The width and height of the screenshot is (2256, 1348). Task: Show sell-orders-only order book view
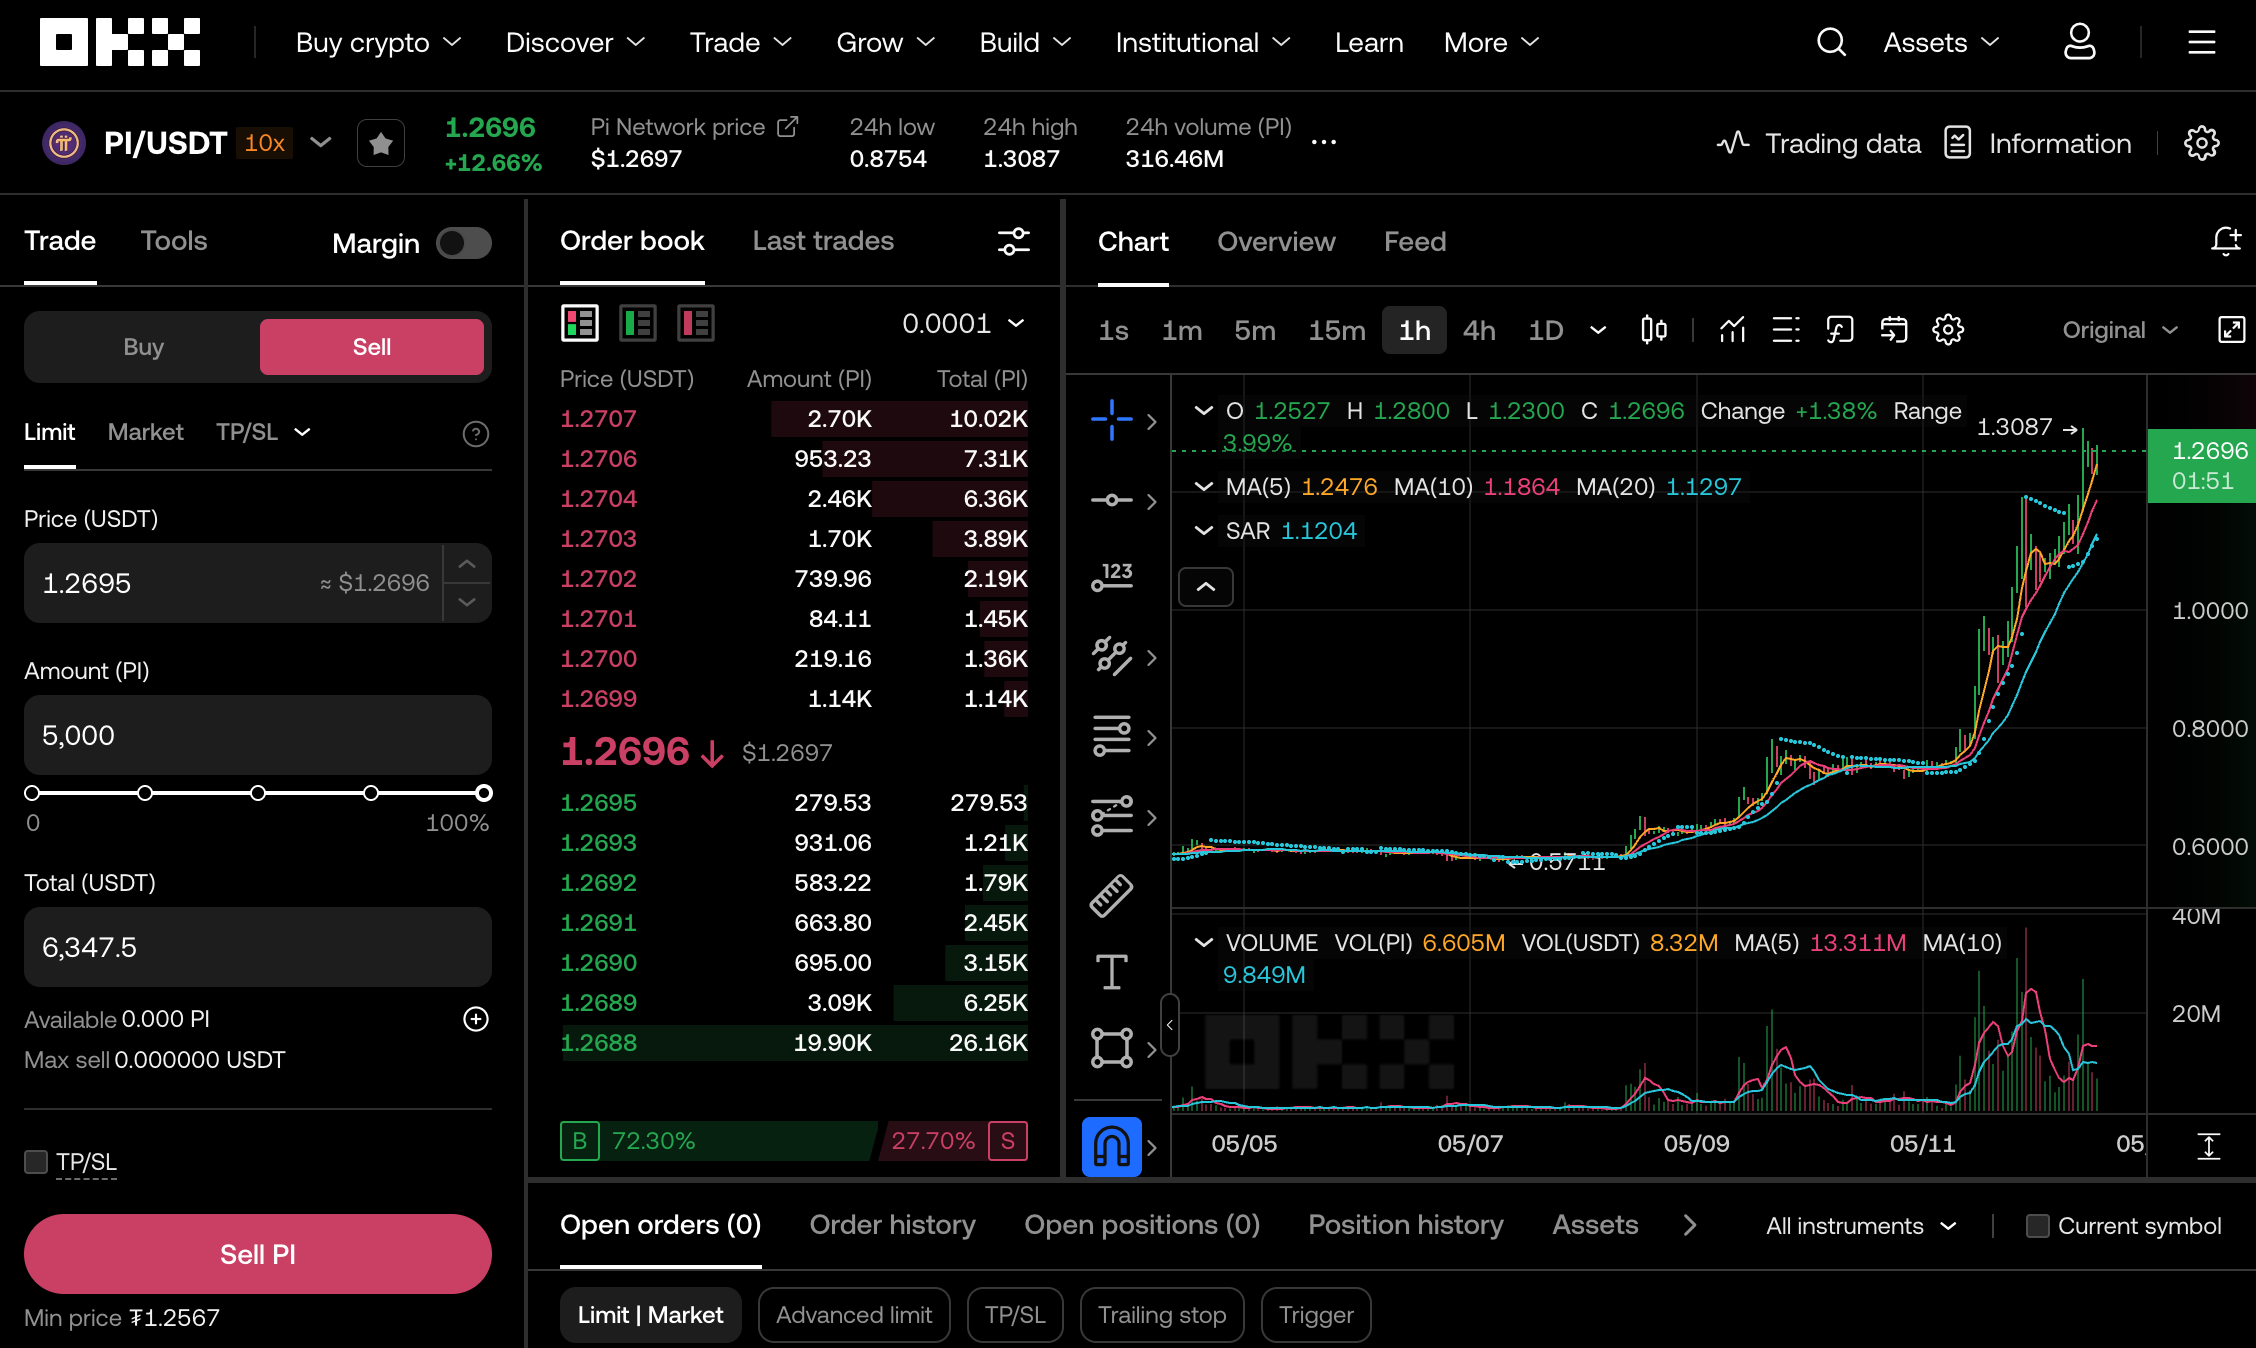(x=695, y=323)
